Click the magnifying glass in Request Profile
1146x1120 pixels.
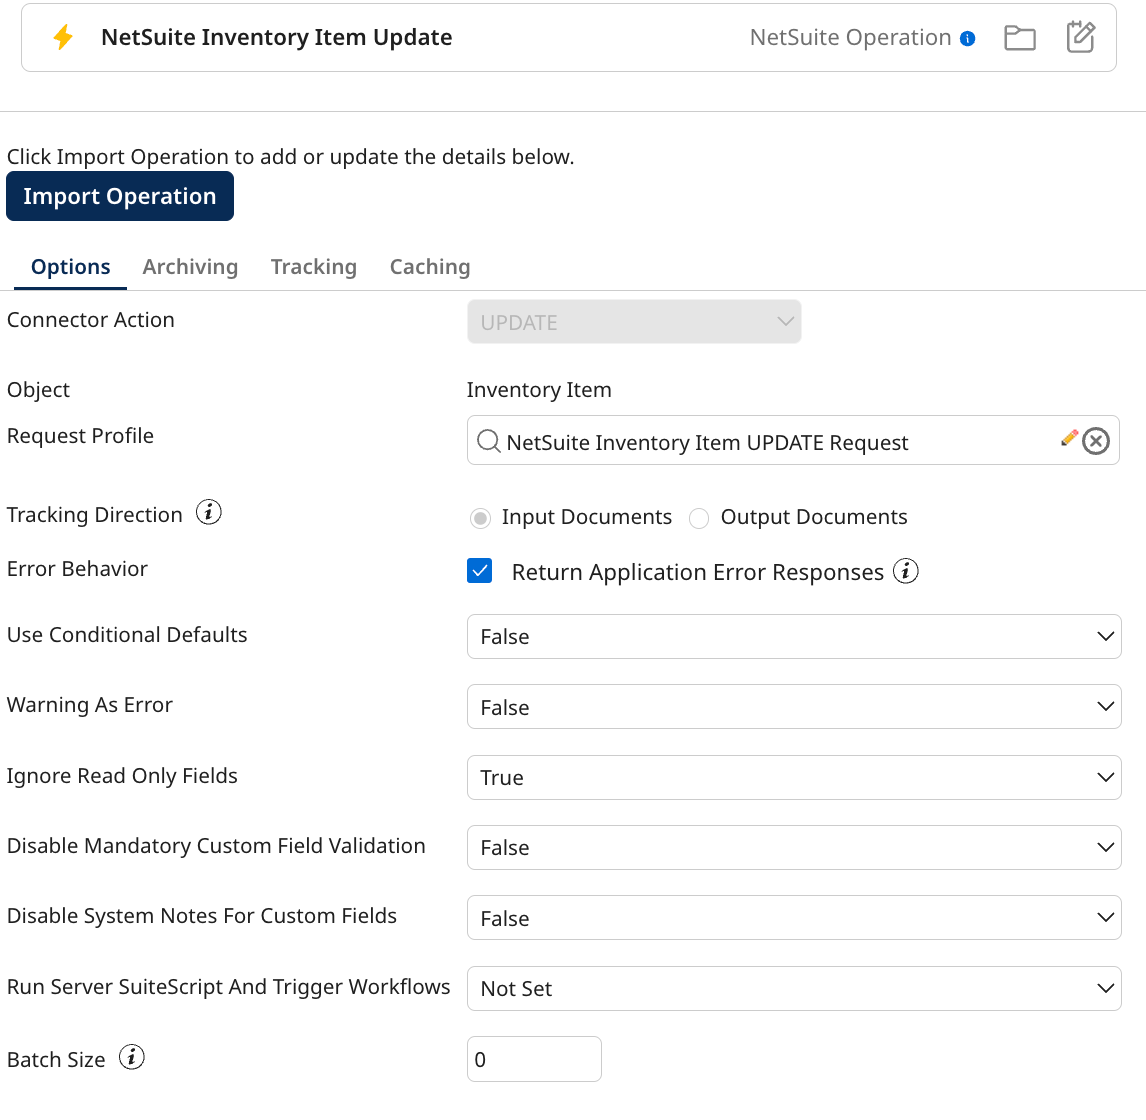click(489, 441)
